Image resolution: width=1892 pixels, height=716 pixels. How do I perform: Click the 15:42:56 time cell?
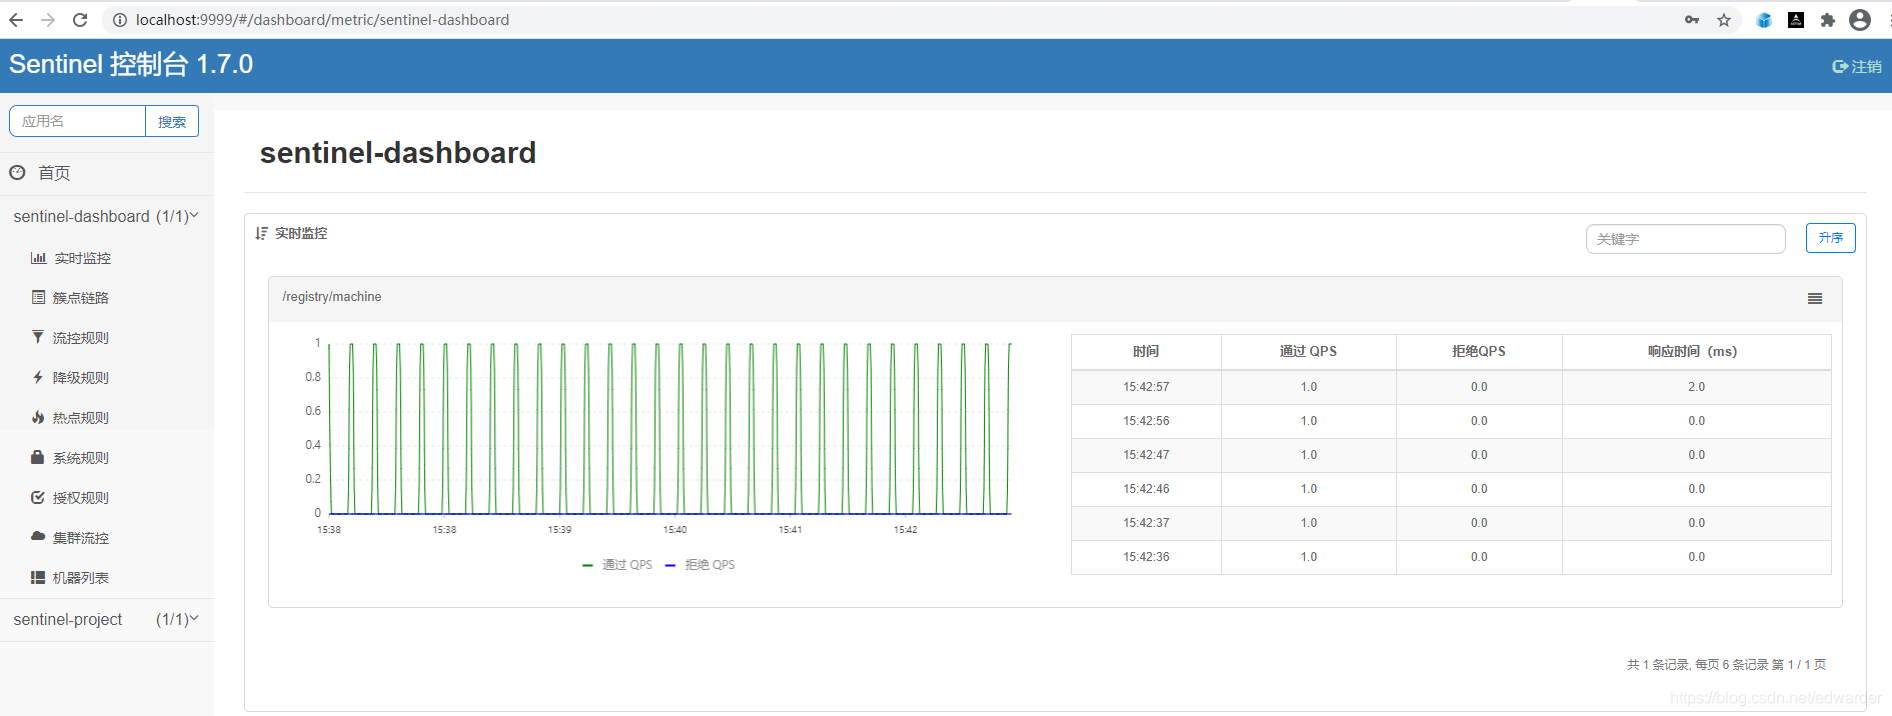(x=1146, y=421)
